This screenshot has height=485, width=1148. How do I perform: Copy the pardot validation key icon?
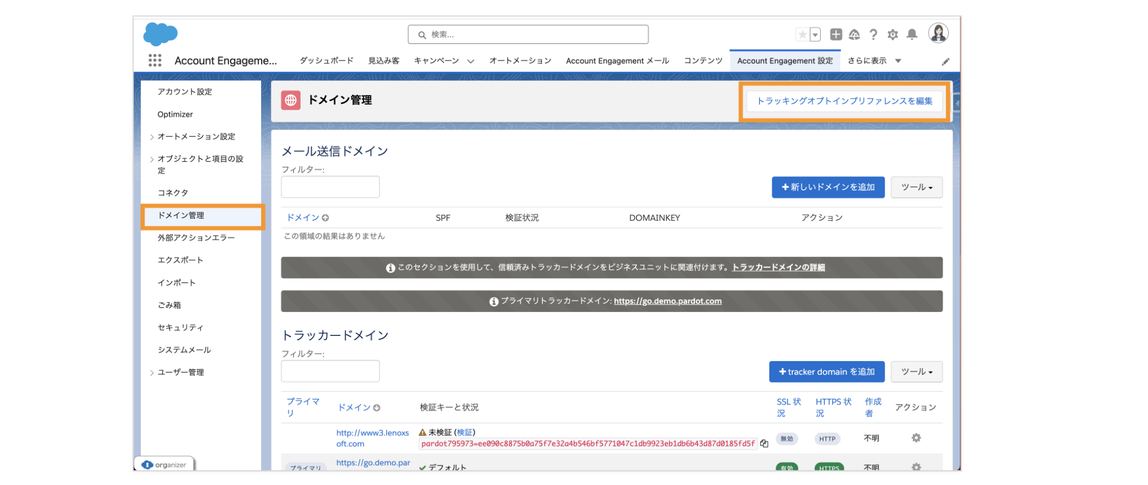[764, 443]
